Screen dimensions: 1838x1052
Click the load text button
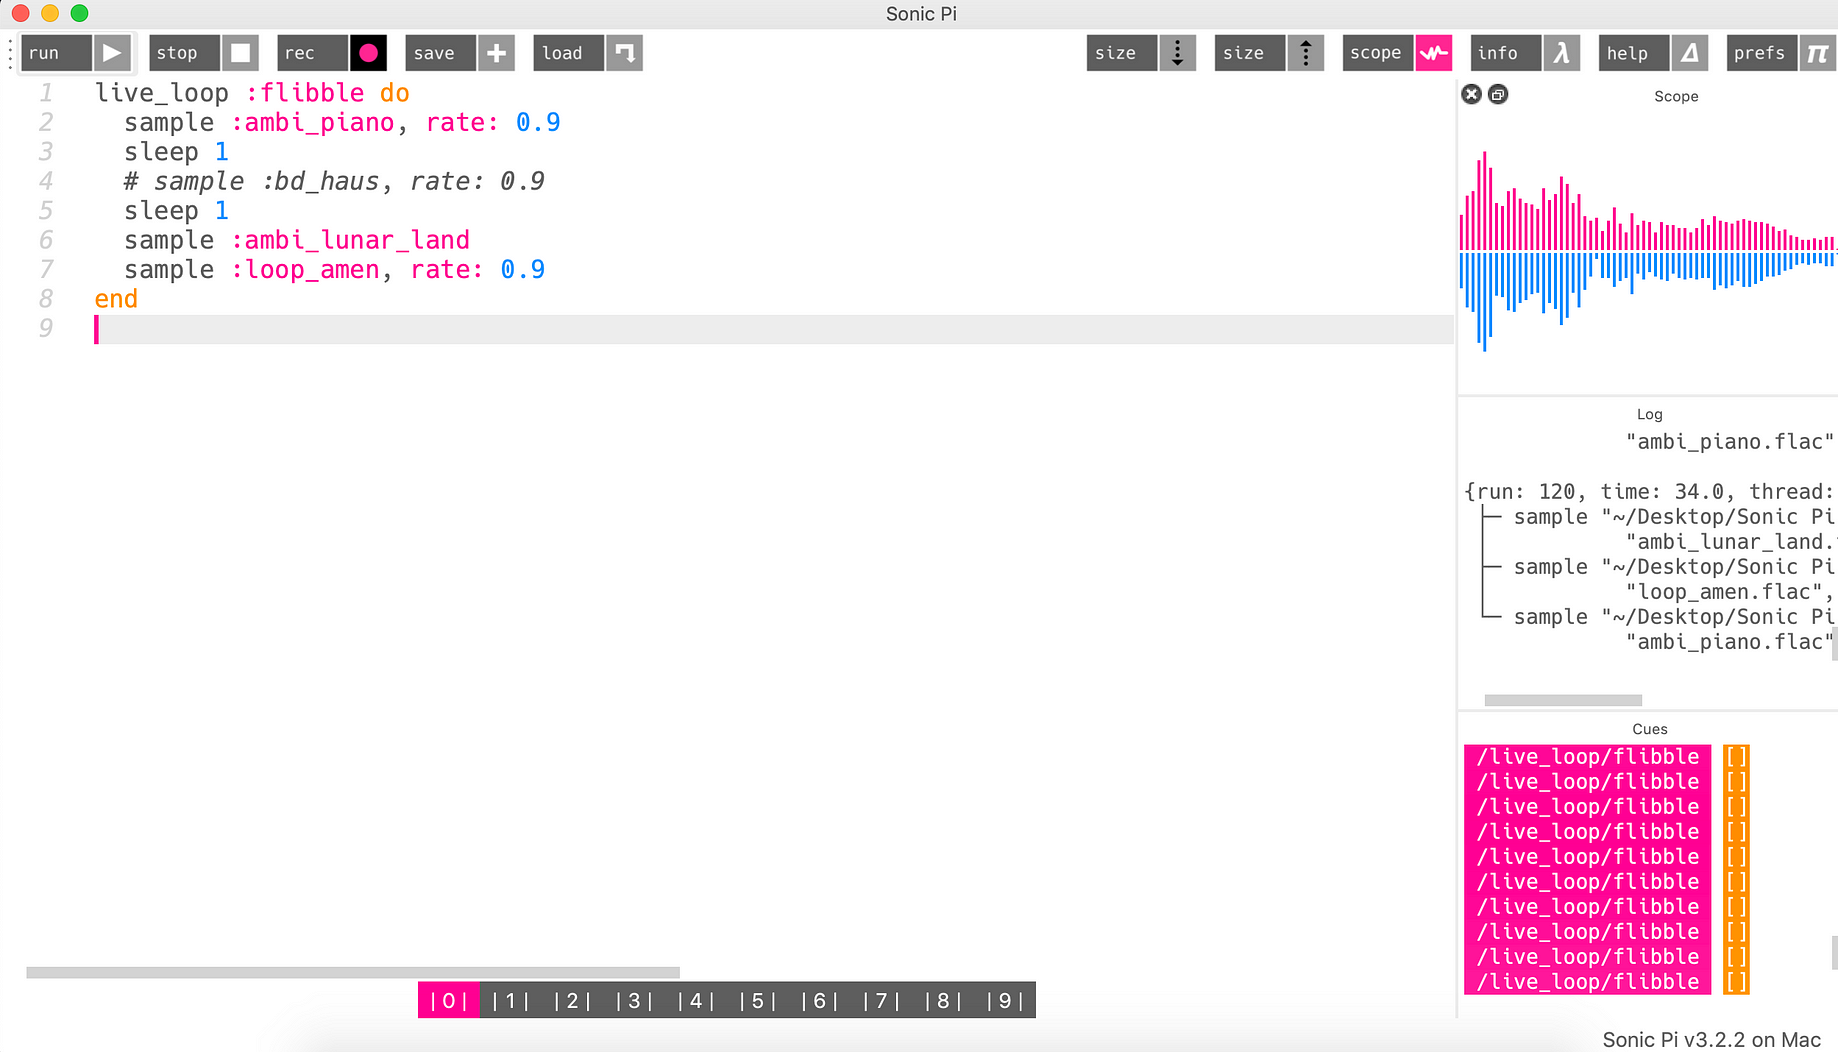(568, 53)
